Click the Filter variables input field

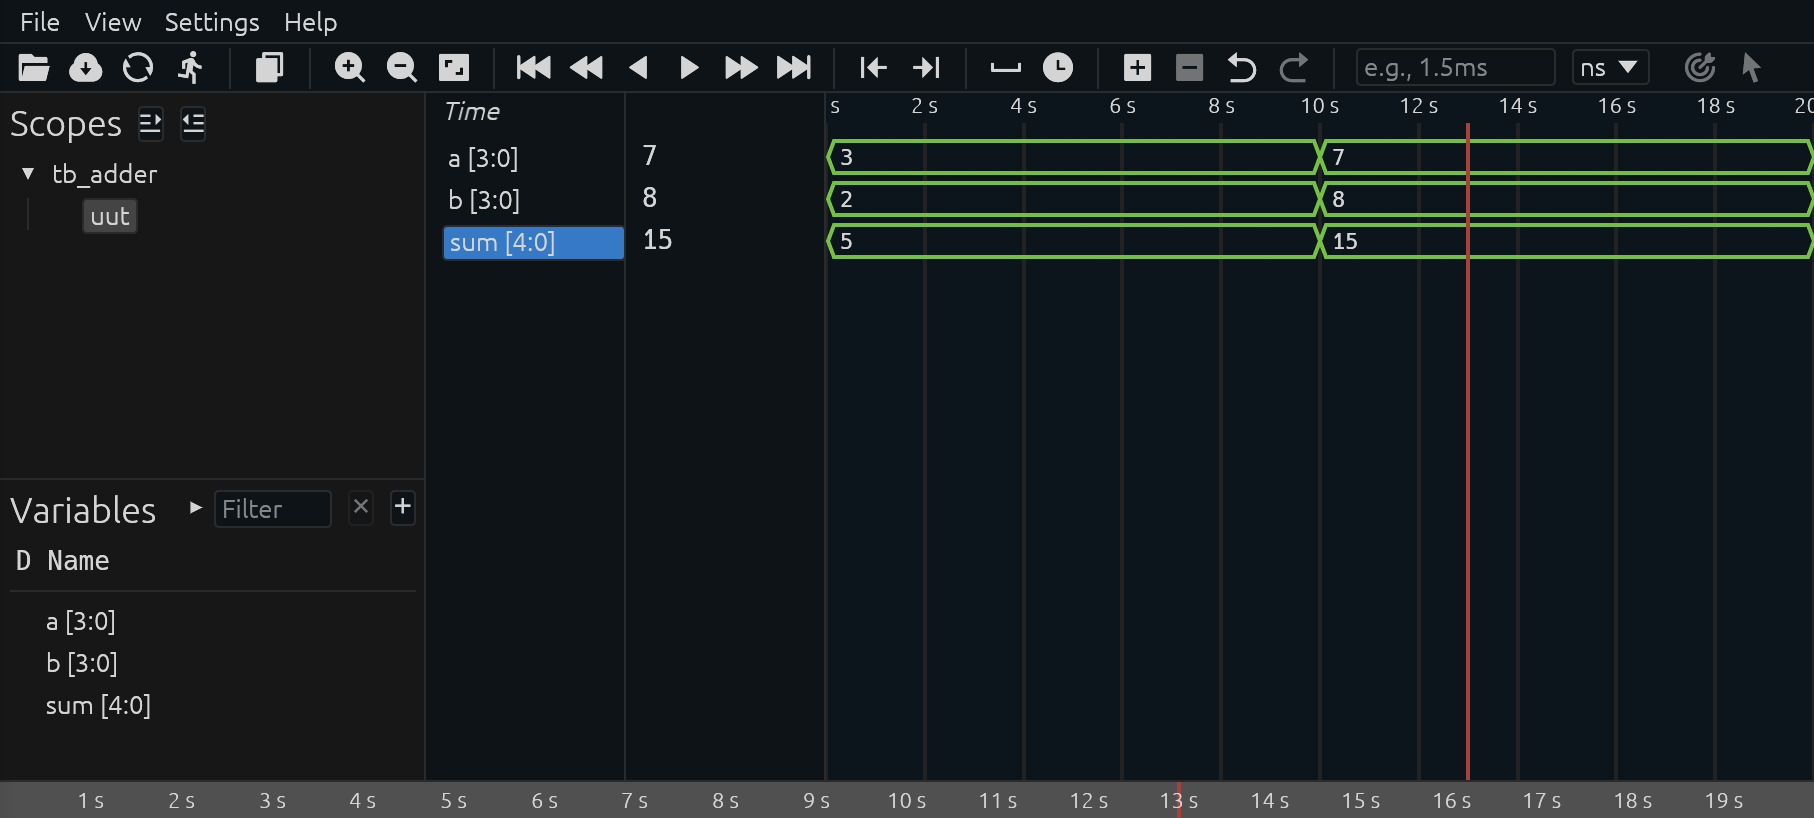click(272, 509)
